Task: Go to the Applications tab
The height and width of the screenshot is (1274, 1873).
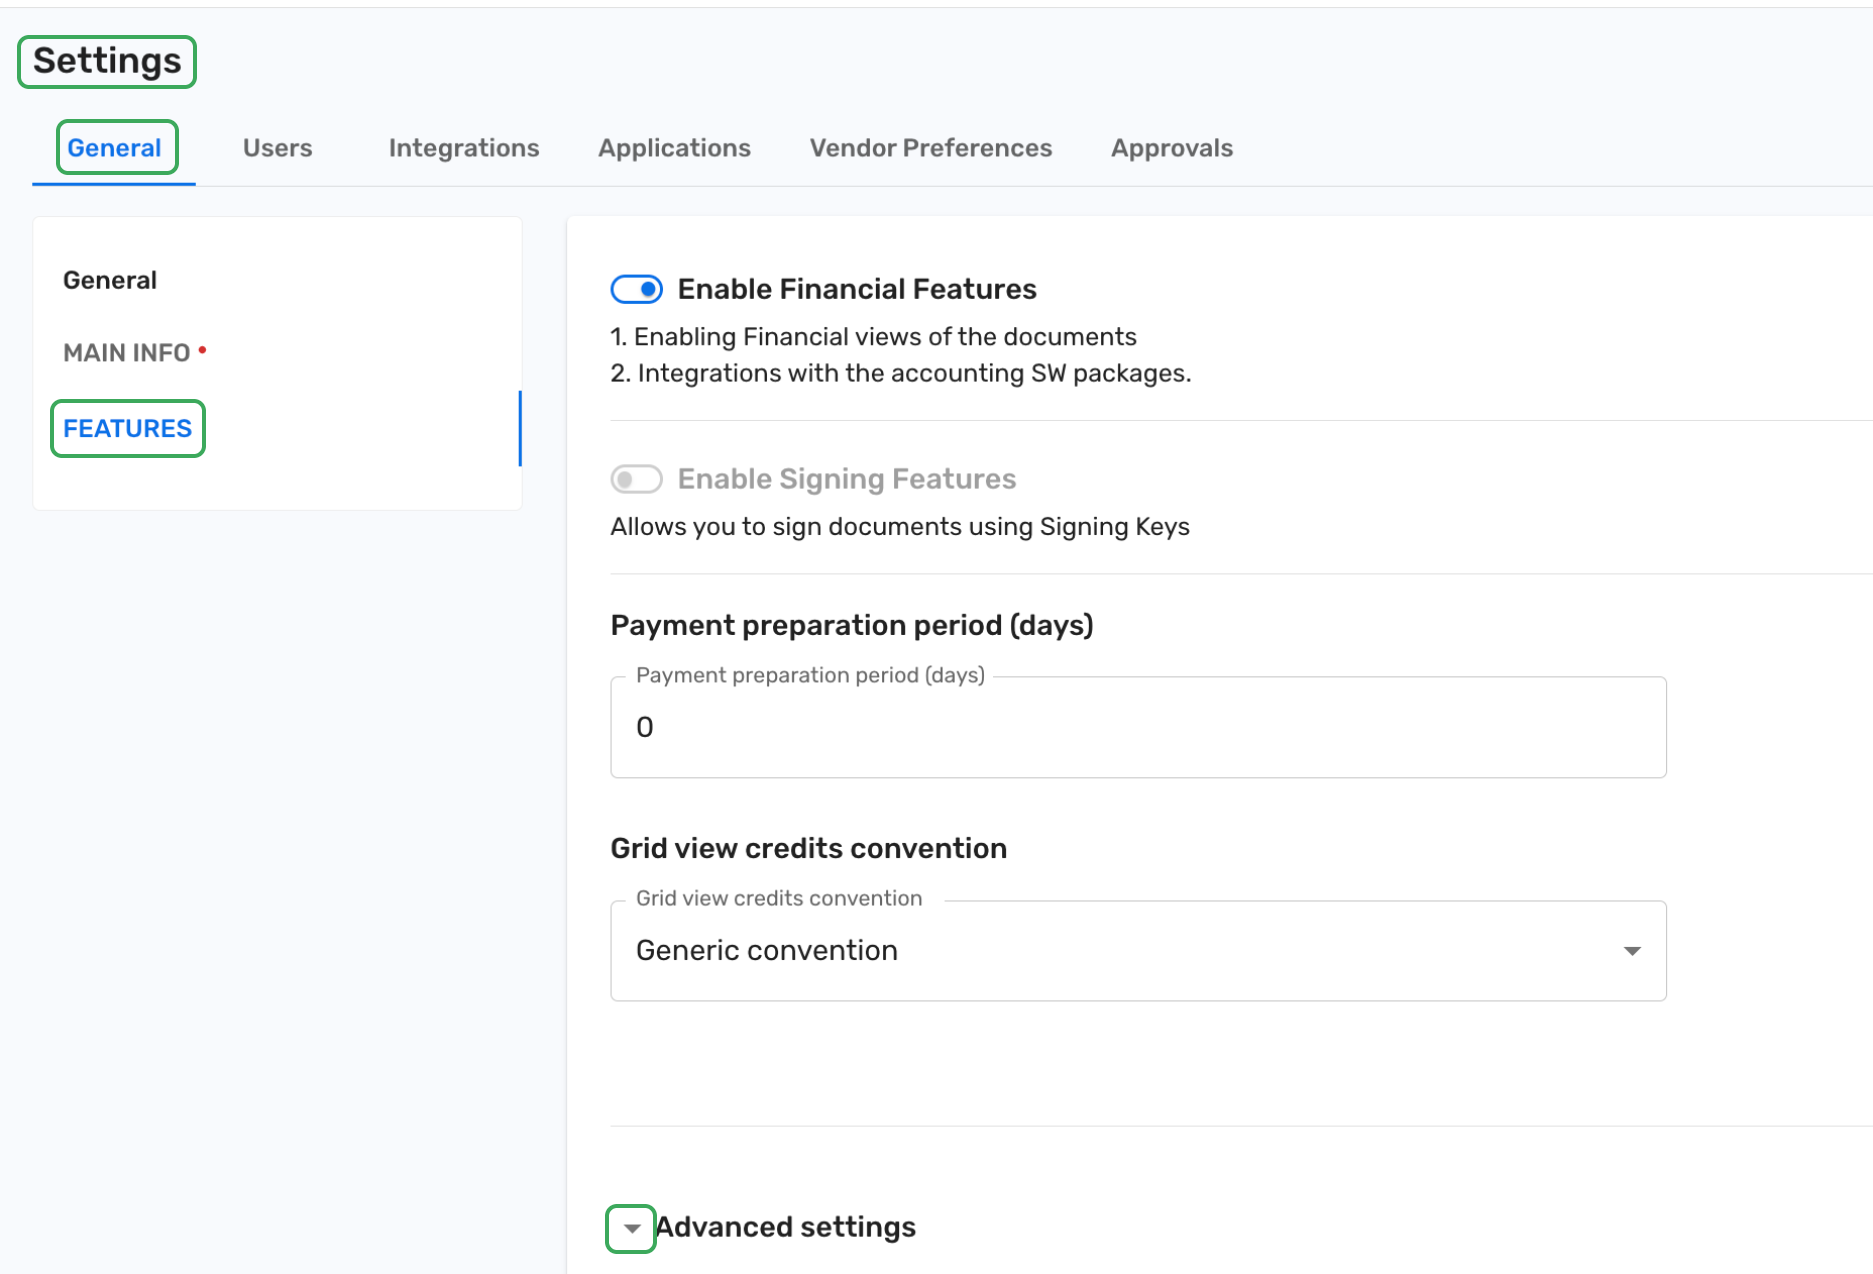Action: (674, 148)
